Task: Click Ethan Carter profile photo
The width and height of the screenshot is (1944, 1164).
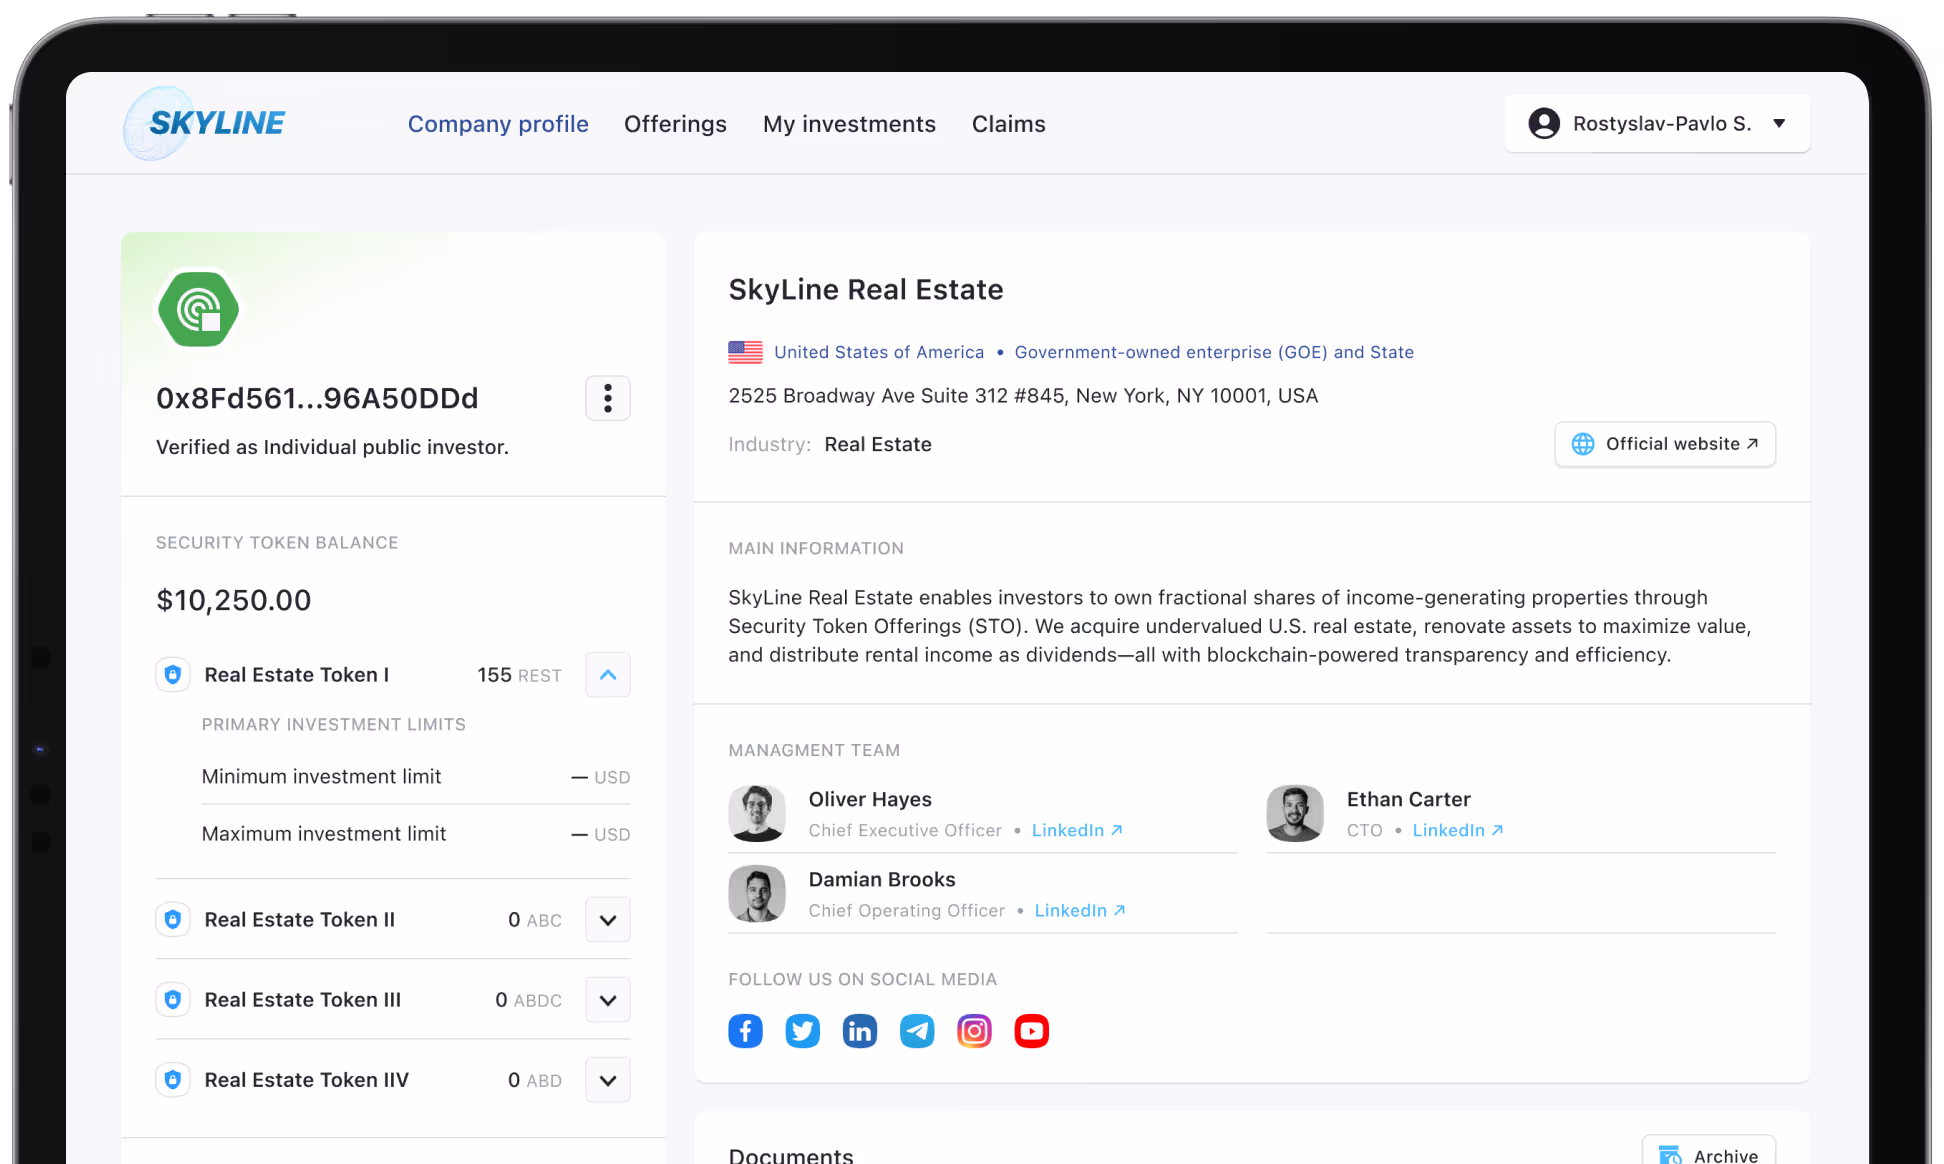Action: [1295, 813]
